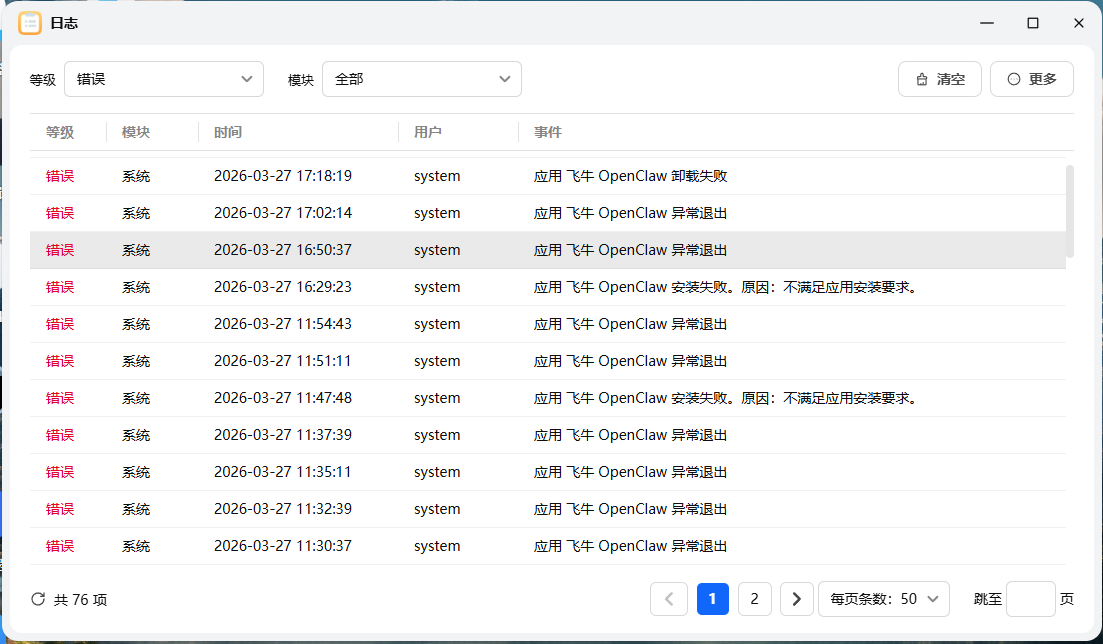Screen dimensions: 1103x644
Task: Click the 跳至 page number input field
Action: pos(1030,599)
